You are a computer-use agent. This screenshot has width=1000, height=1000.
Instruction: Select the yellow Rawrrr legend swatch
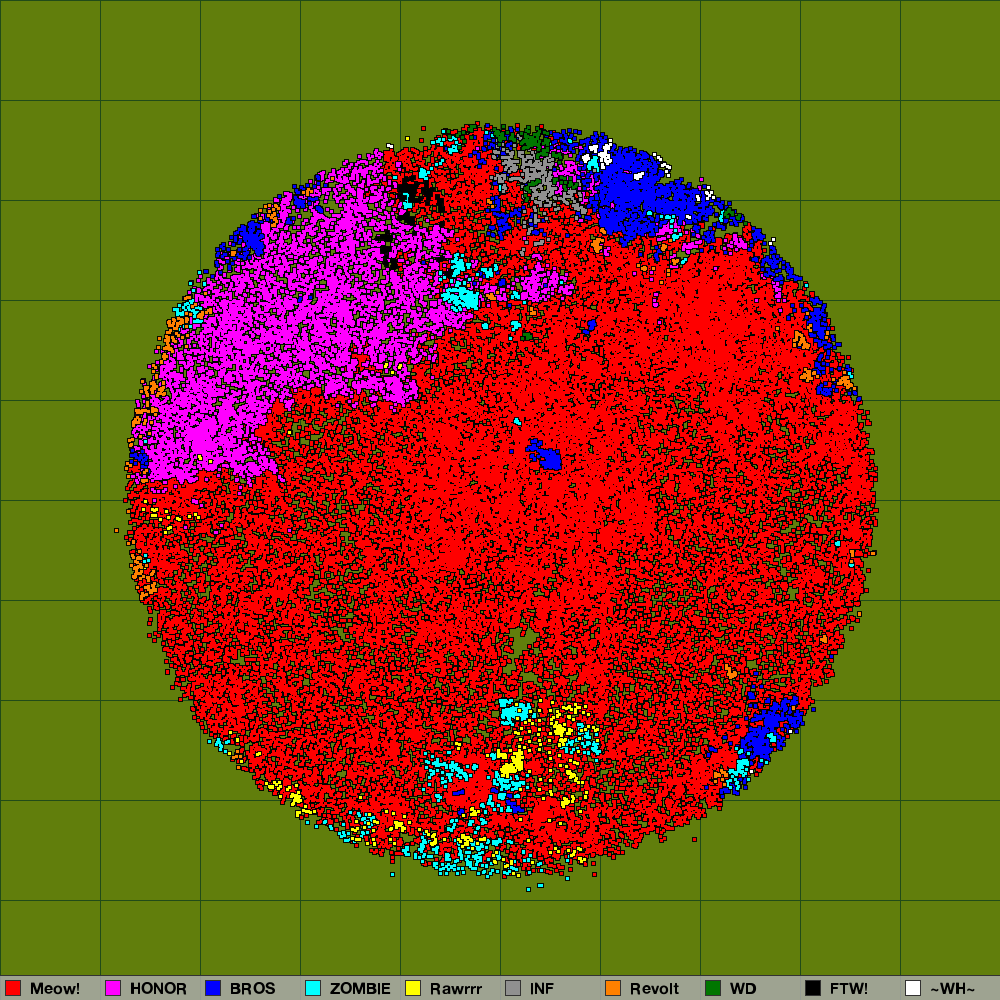pos(413,988)
